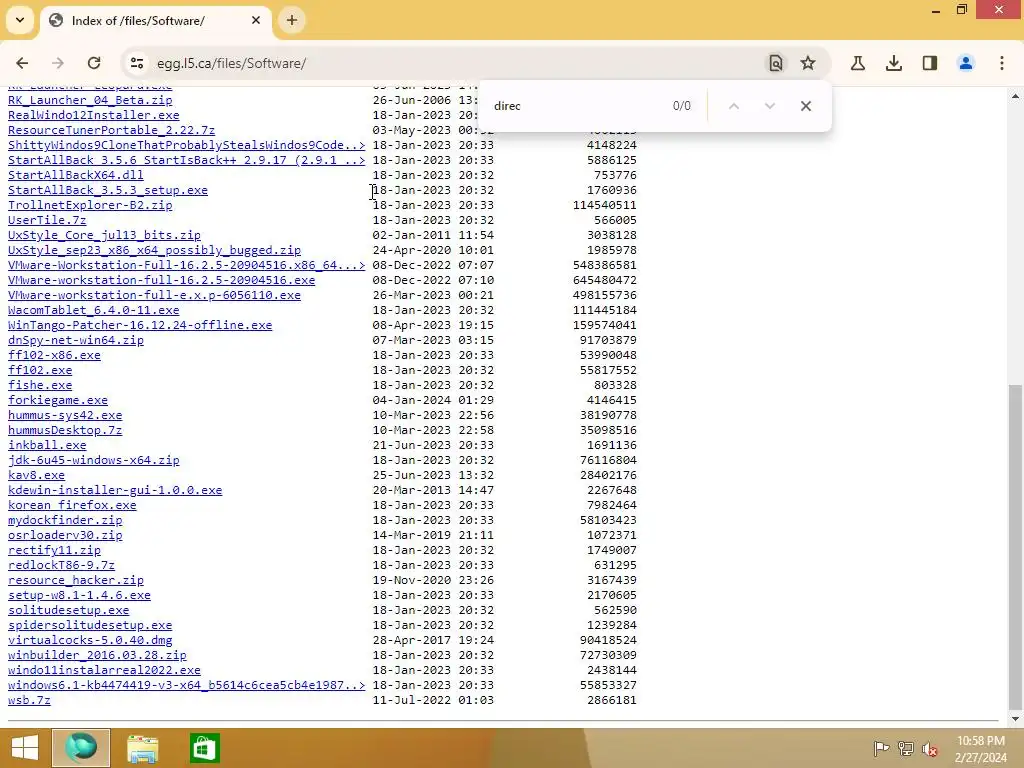Download forkiegame.exe

click(x=57, y=400)
